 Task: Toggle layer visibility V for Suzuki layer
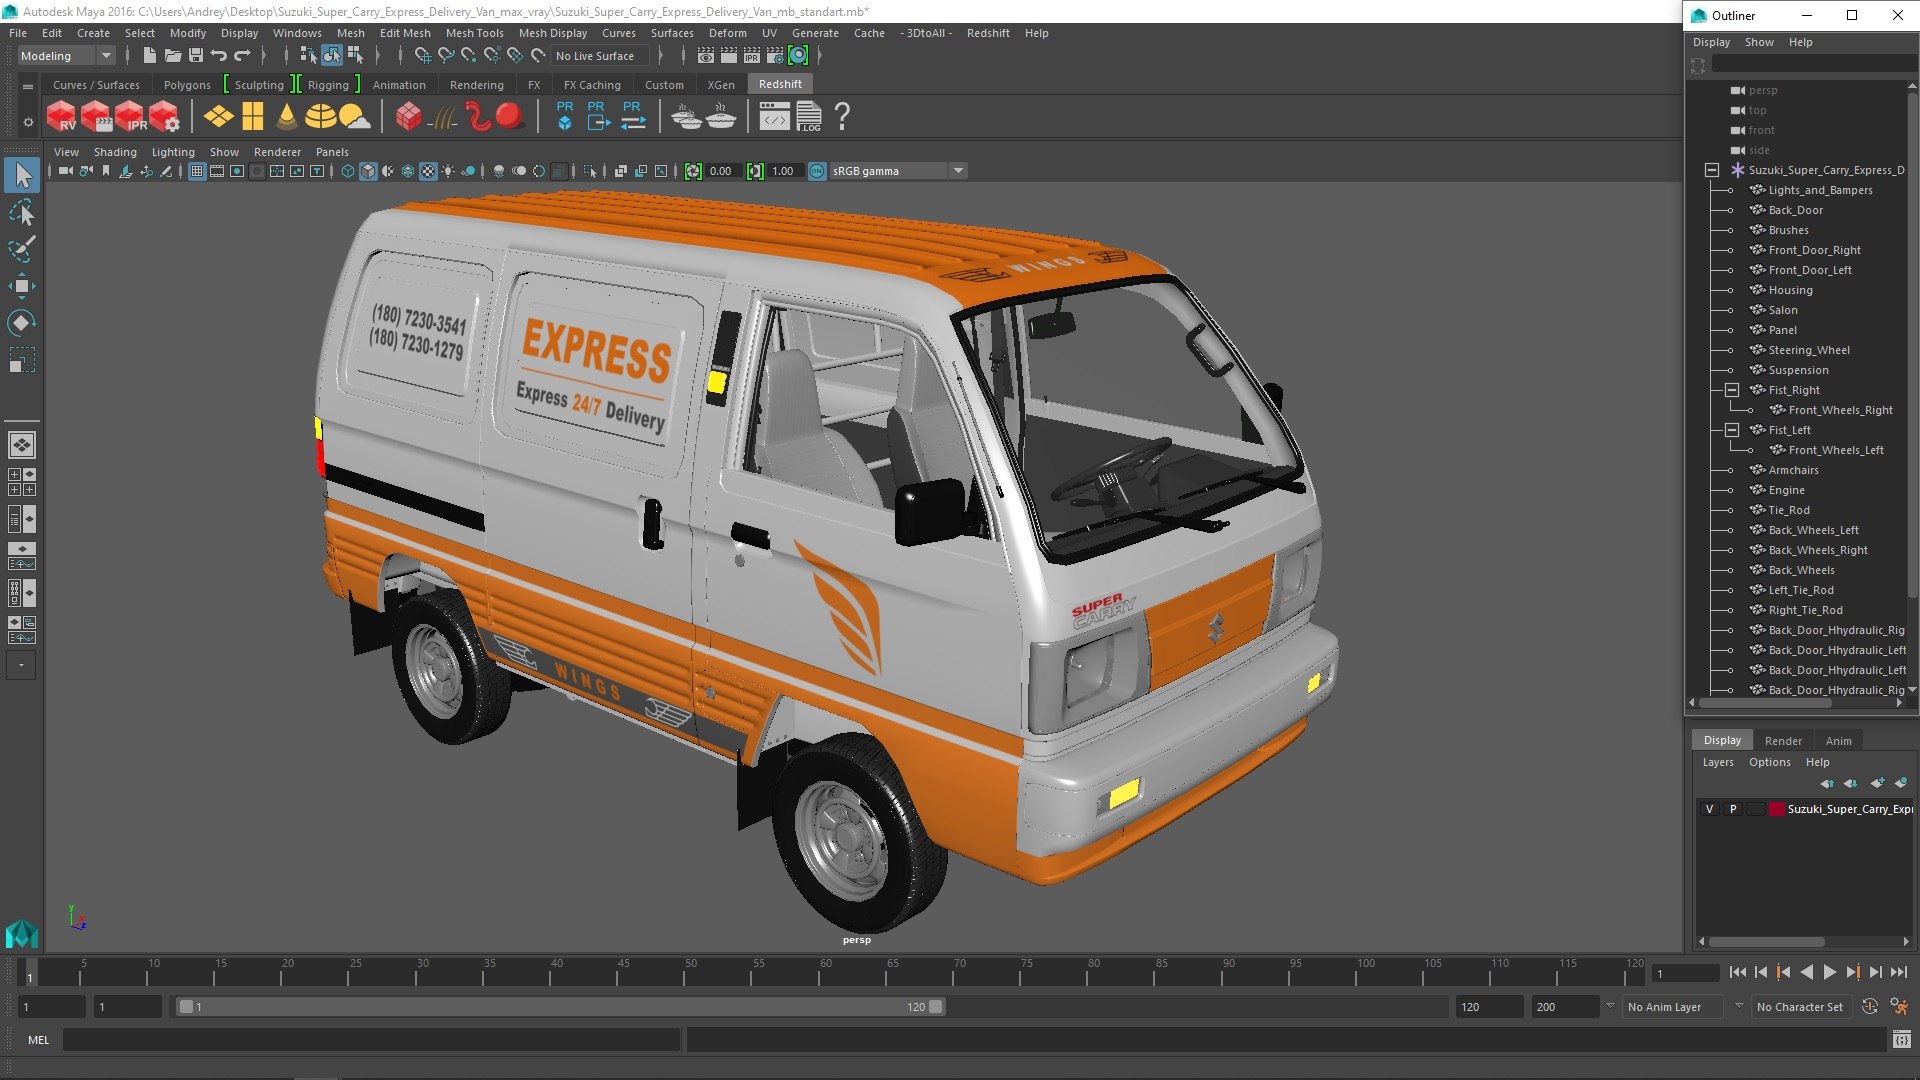(x=1709, y=809)
